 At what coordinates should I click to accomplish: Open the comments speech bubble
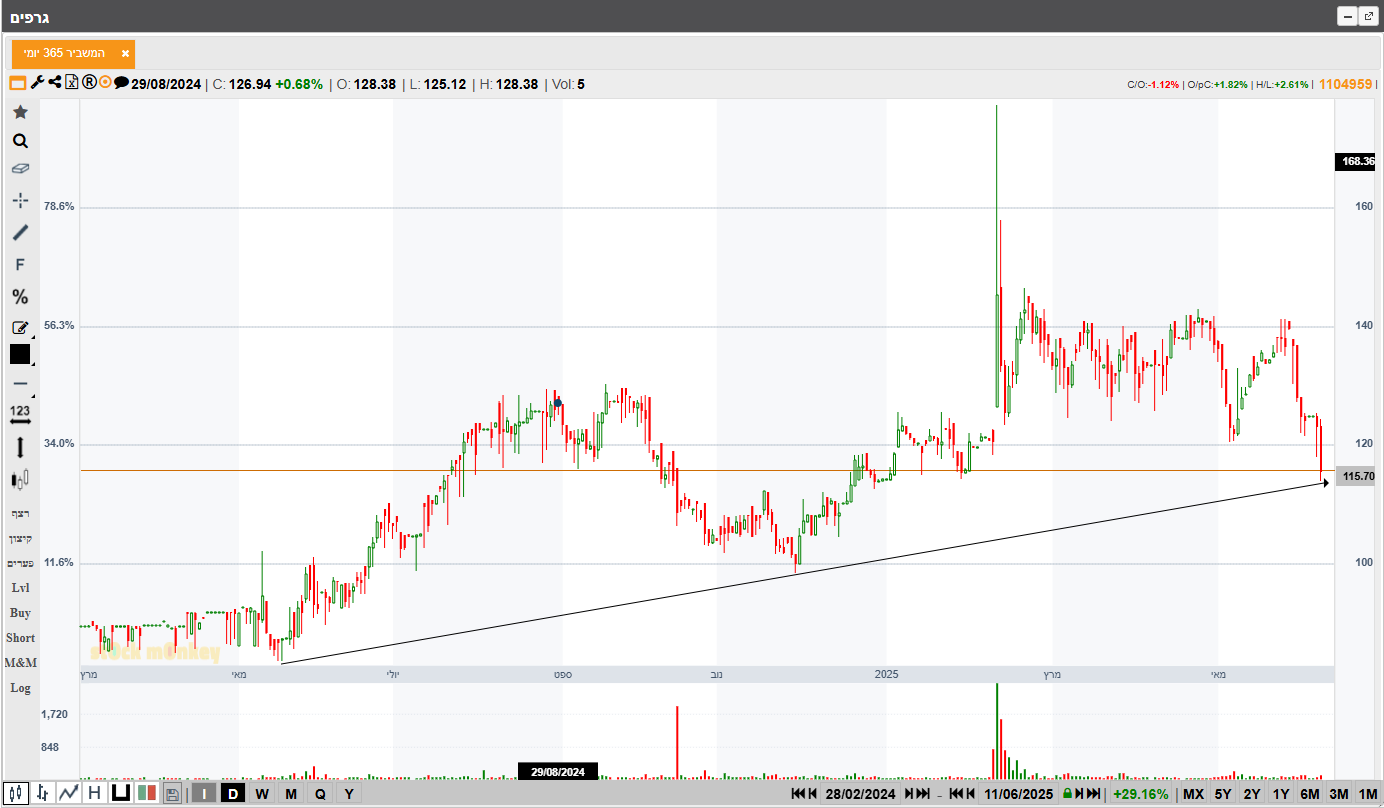121,83
